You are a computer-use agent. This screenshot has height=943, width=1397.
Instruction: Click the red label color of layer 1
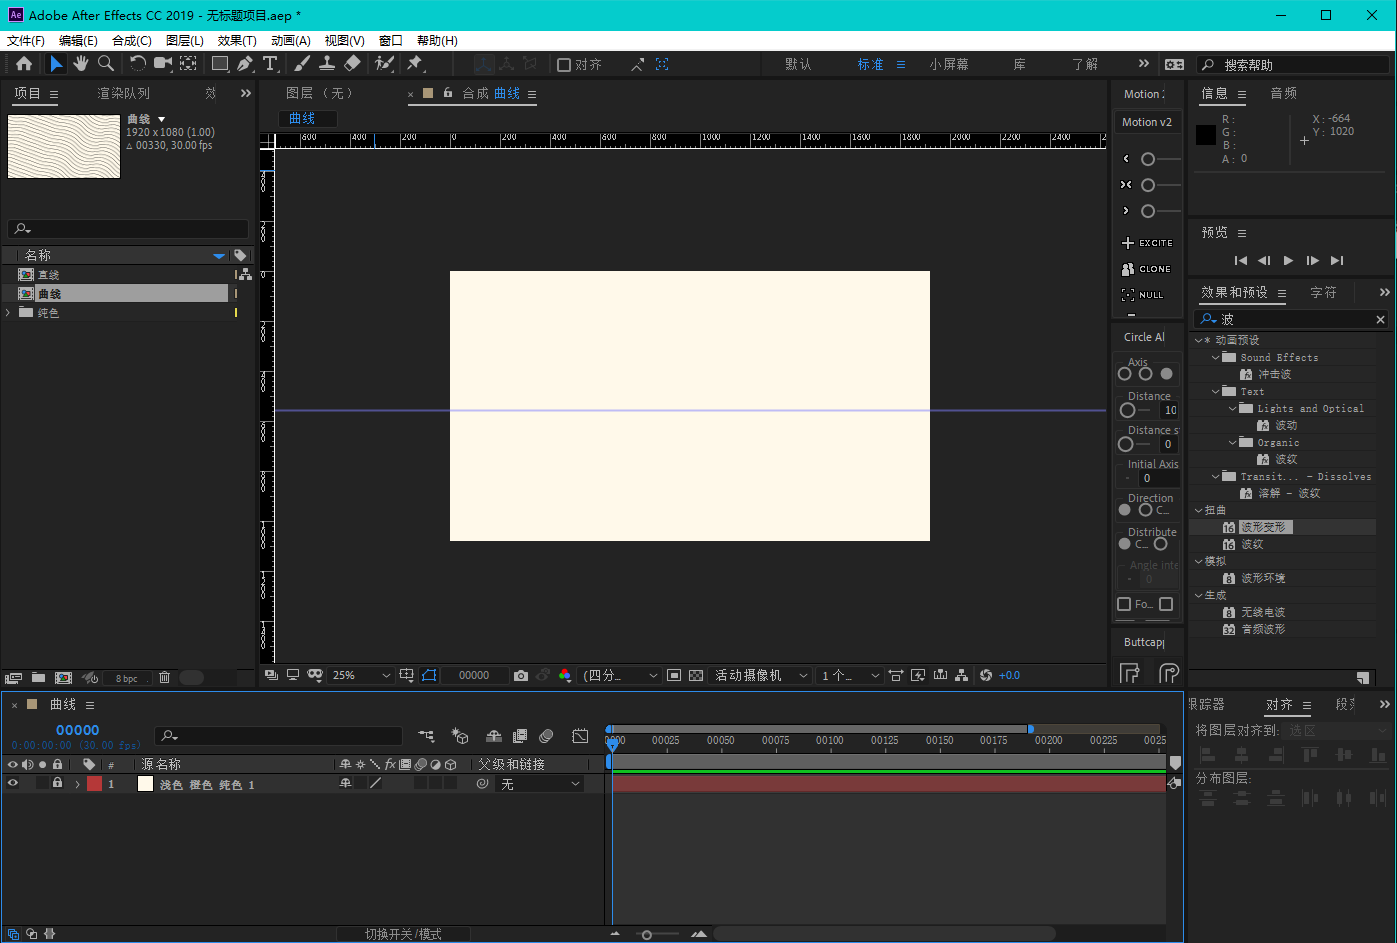pyautogui.click(x=94, y=784)
